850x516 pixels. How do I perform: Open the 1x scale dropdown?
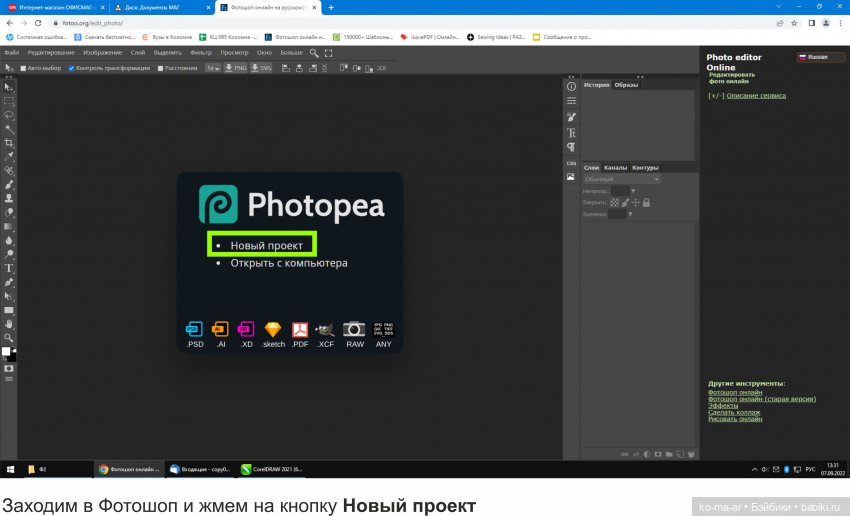213,68
